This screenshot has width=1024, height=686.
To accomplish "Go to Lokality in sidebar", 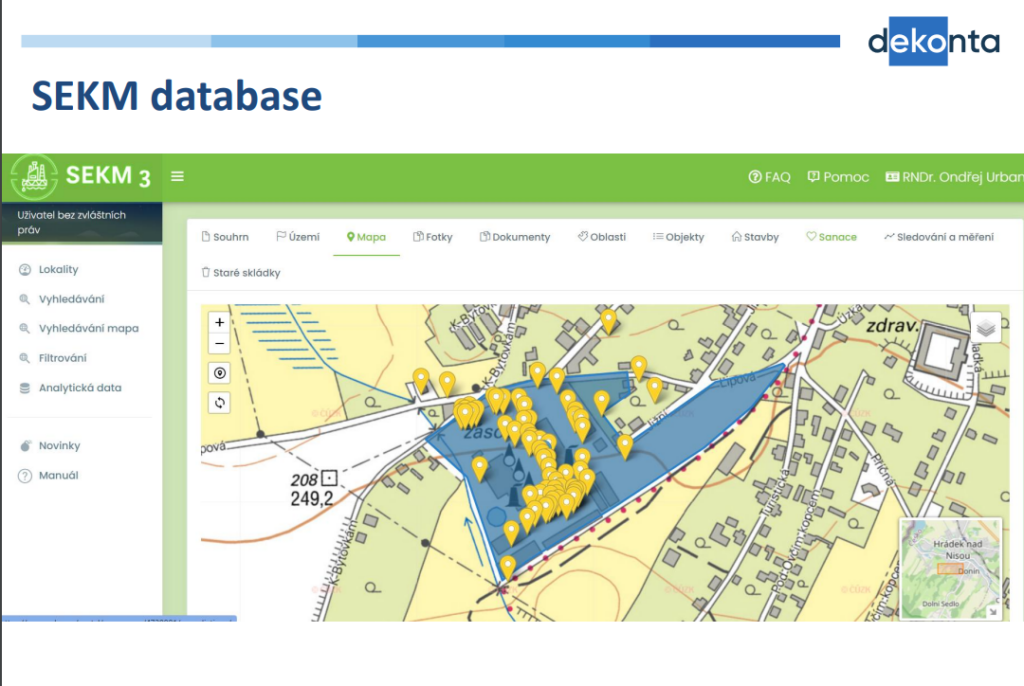I will (x=58, y=269).
